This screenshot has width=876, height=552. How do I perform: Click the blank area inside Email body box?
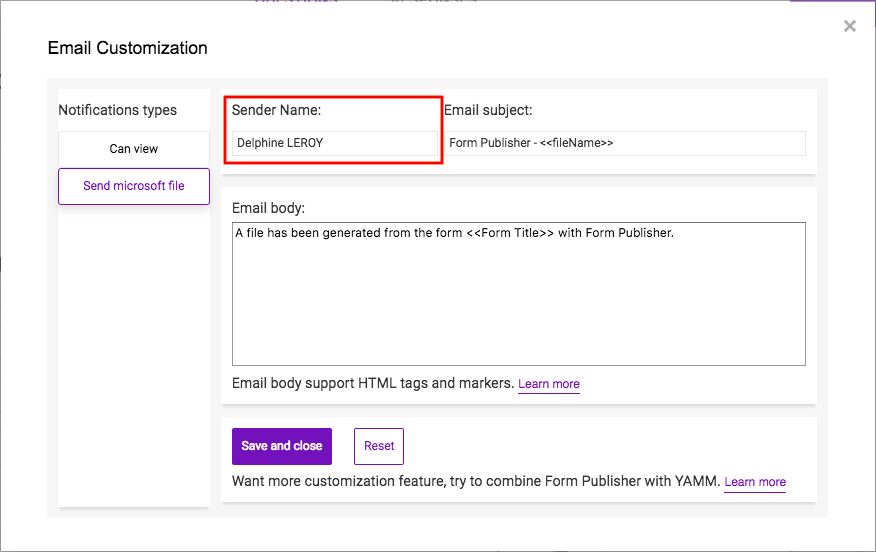tap(518, 304)
